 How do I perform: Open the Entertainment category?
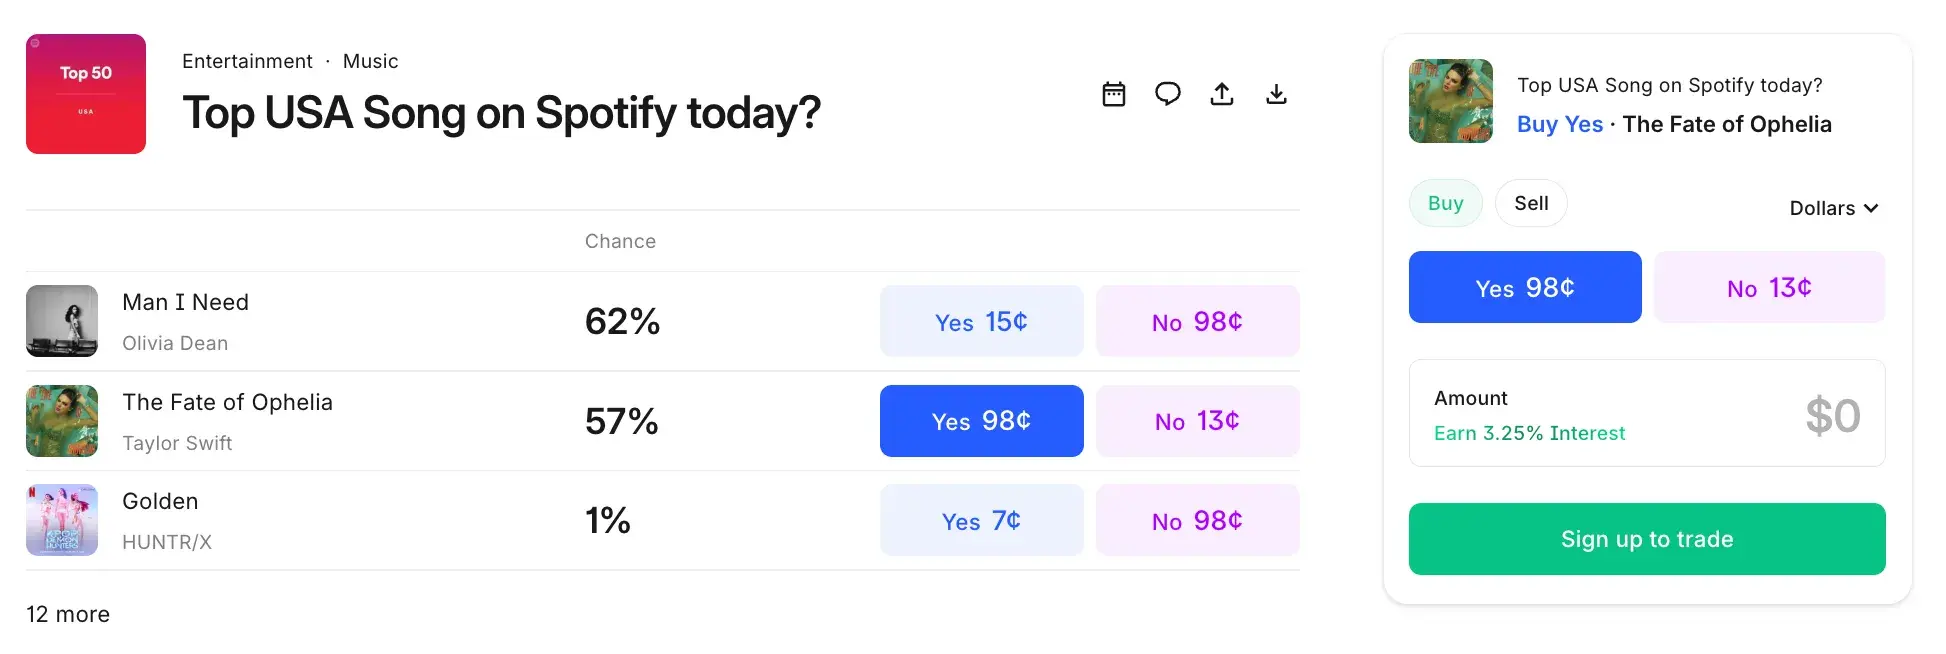click(247, 61)
